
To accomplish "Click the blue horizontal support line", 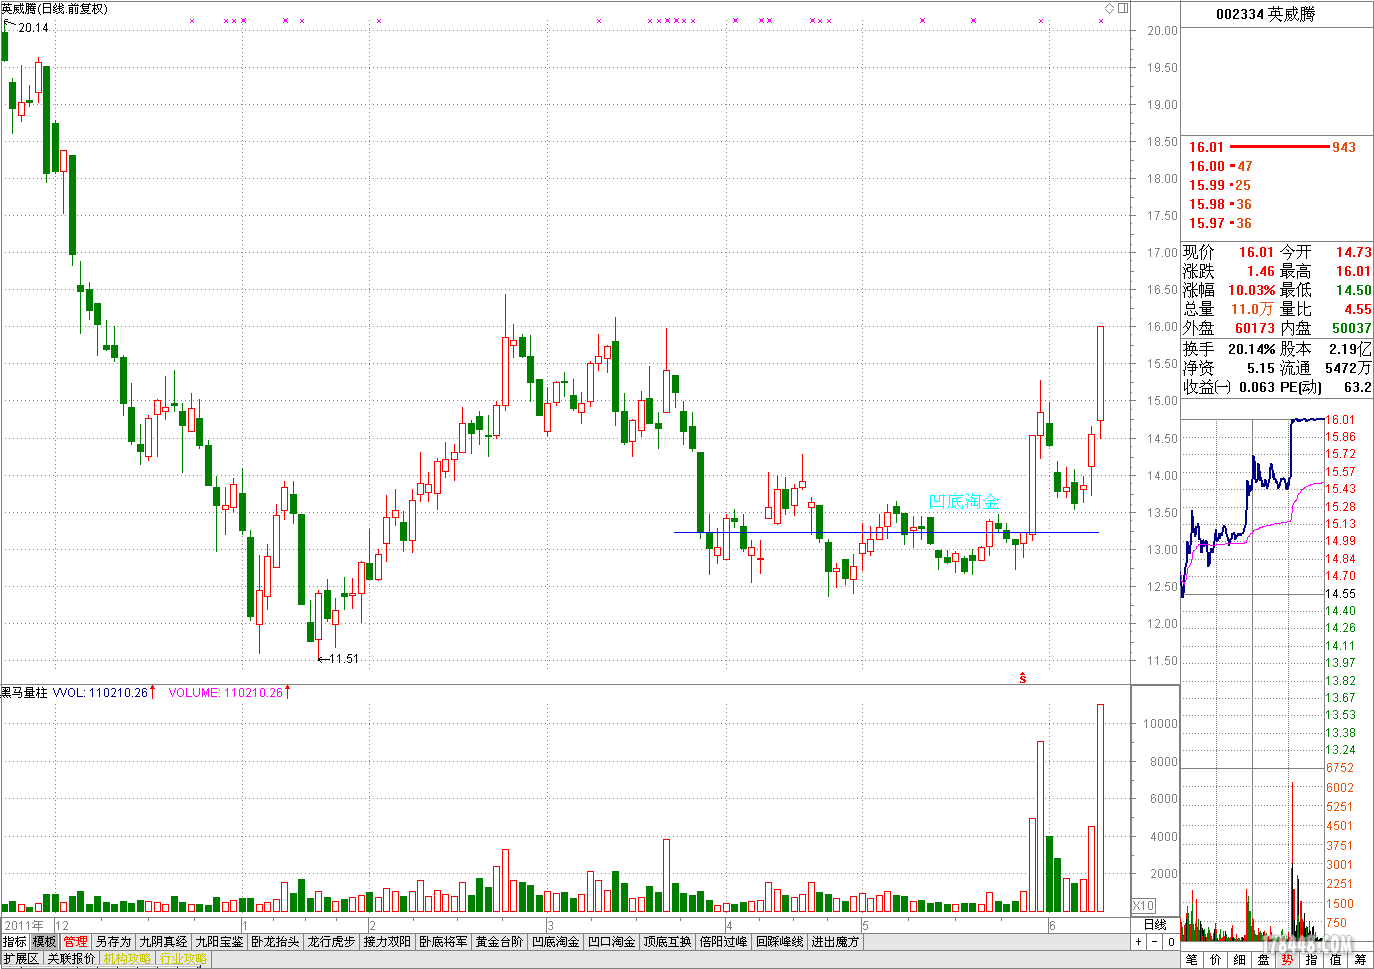I will point(886,532).
